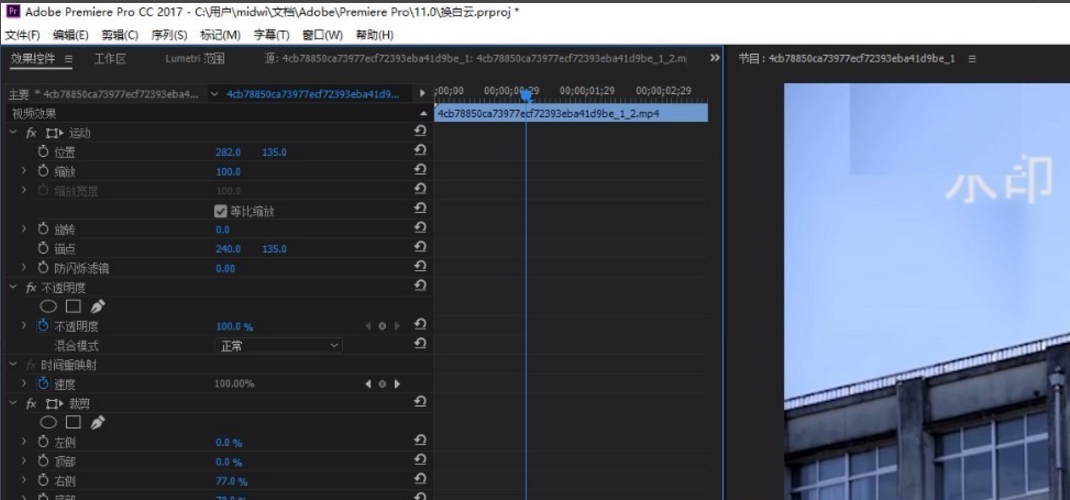The image size is (1070, 500).
Task: Toggle the fx switch for 运动
Action: click(x=31, y=133)
